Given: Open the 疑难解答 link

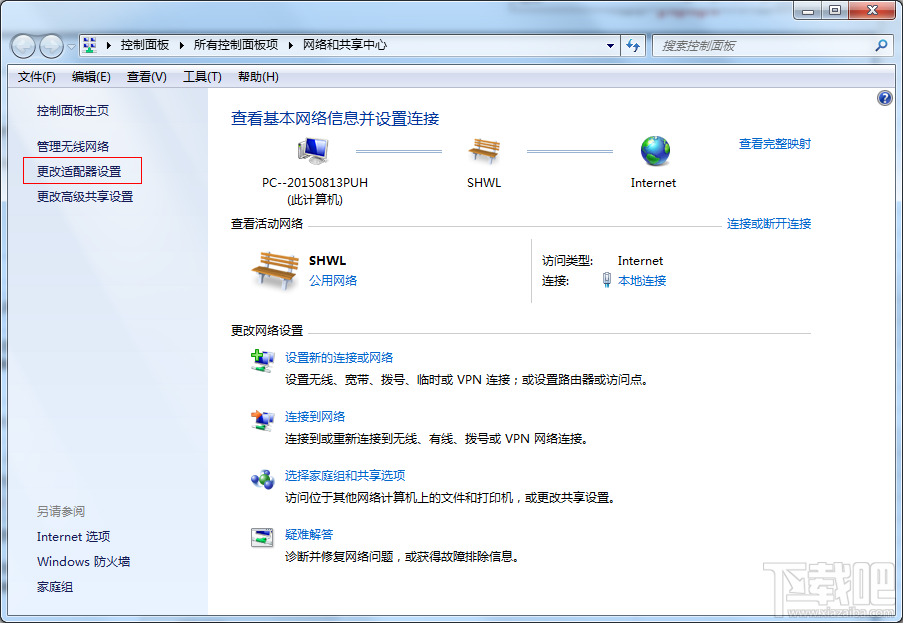Looking at the screenshot, I should coord(309,534).
